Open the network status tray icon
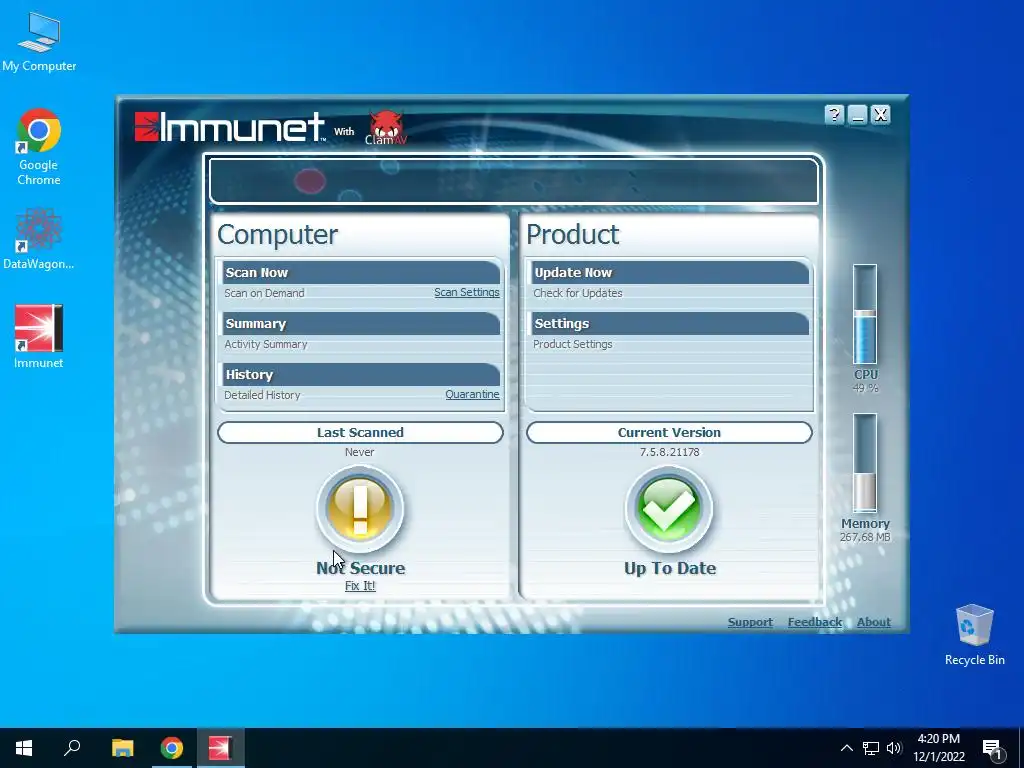 coord(871,748)
